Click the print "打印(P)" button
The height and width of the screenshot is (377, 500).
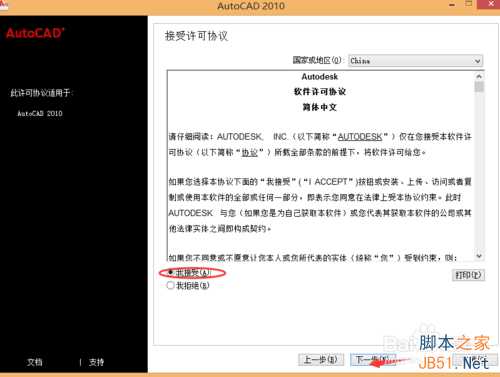468,275
